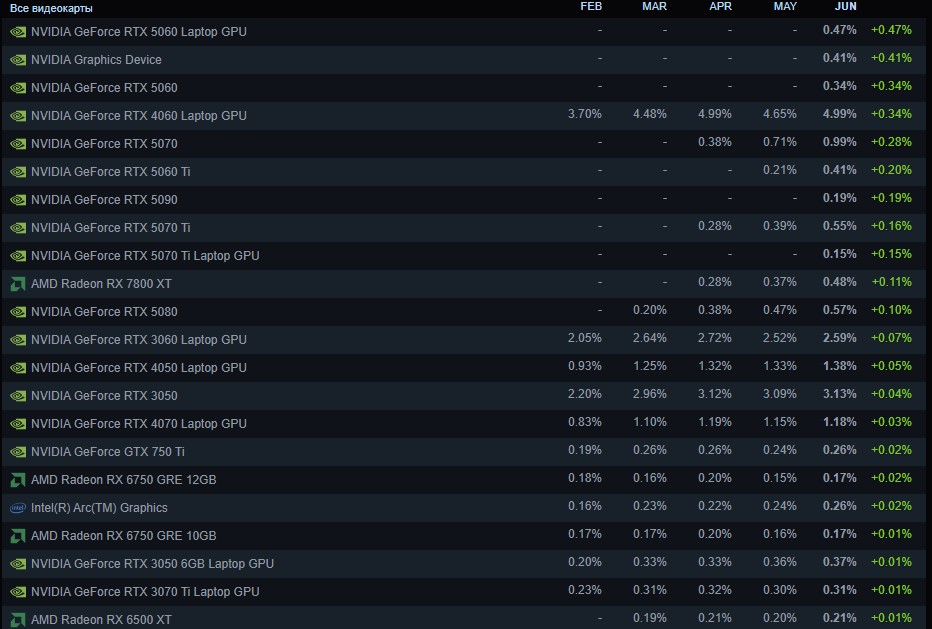Click NVIDIA icon beside GTX 750 Ti
This screenshot has width=932, height=629.
tap(18, 452)
